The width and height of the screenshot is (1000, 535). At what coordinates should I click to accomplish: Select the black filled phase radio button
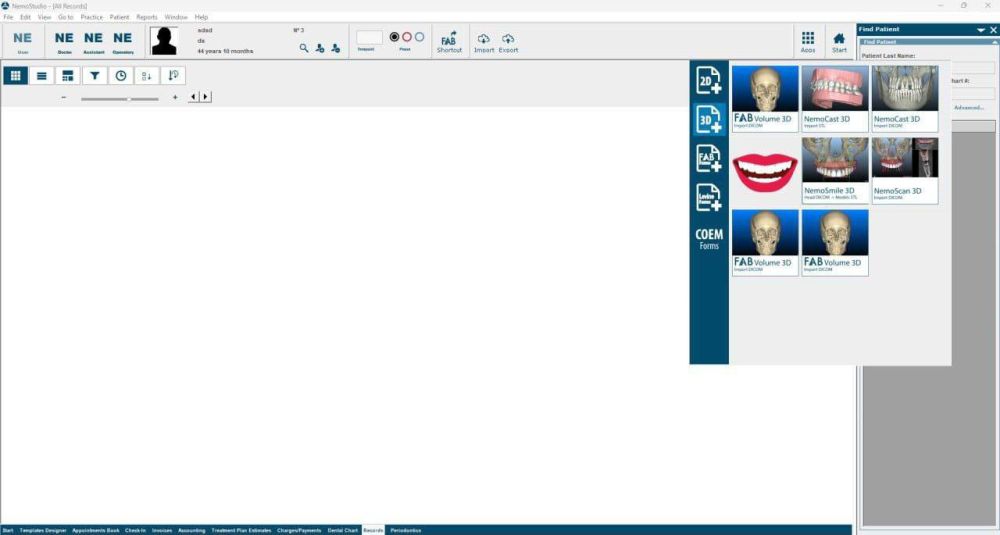pos(394,37)
